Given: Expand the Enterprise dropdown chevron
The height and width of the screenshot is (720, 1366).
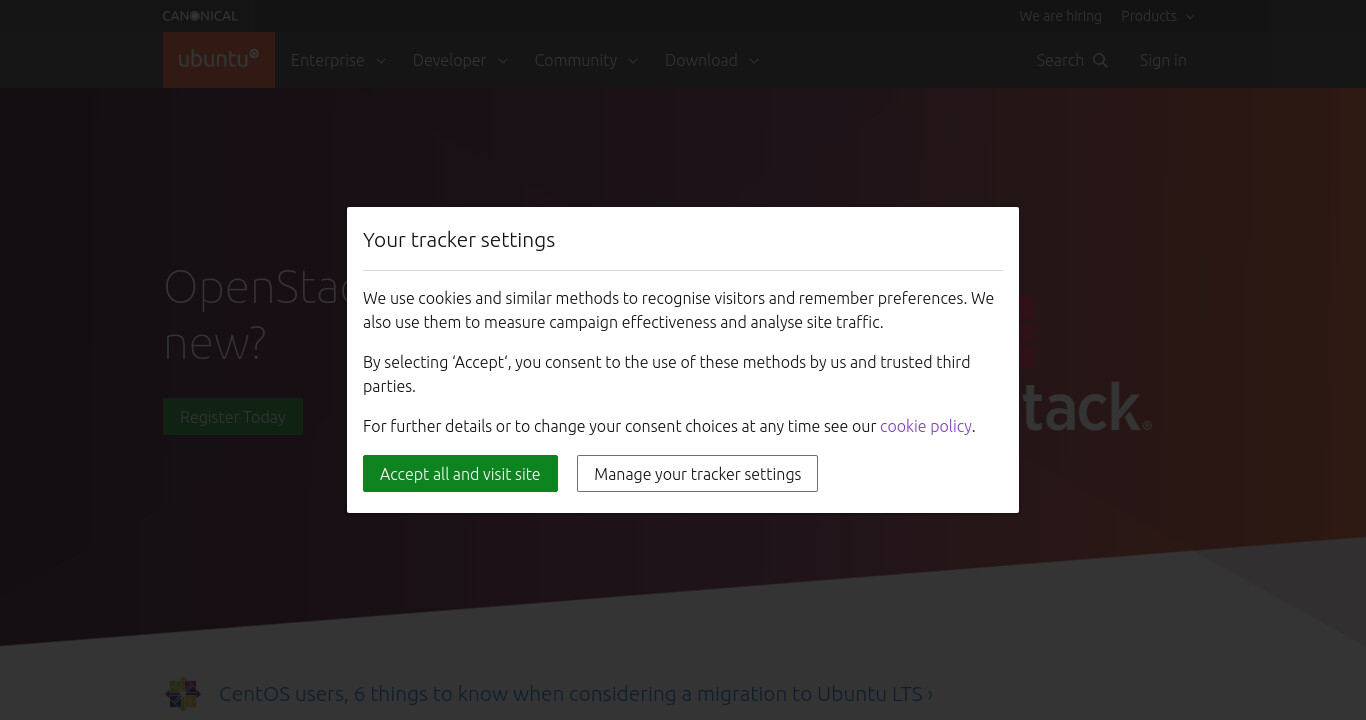Looking at the screenshot, I should [x=381, y=61].
